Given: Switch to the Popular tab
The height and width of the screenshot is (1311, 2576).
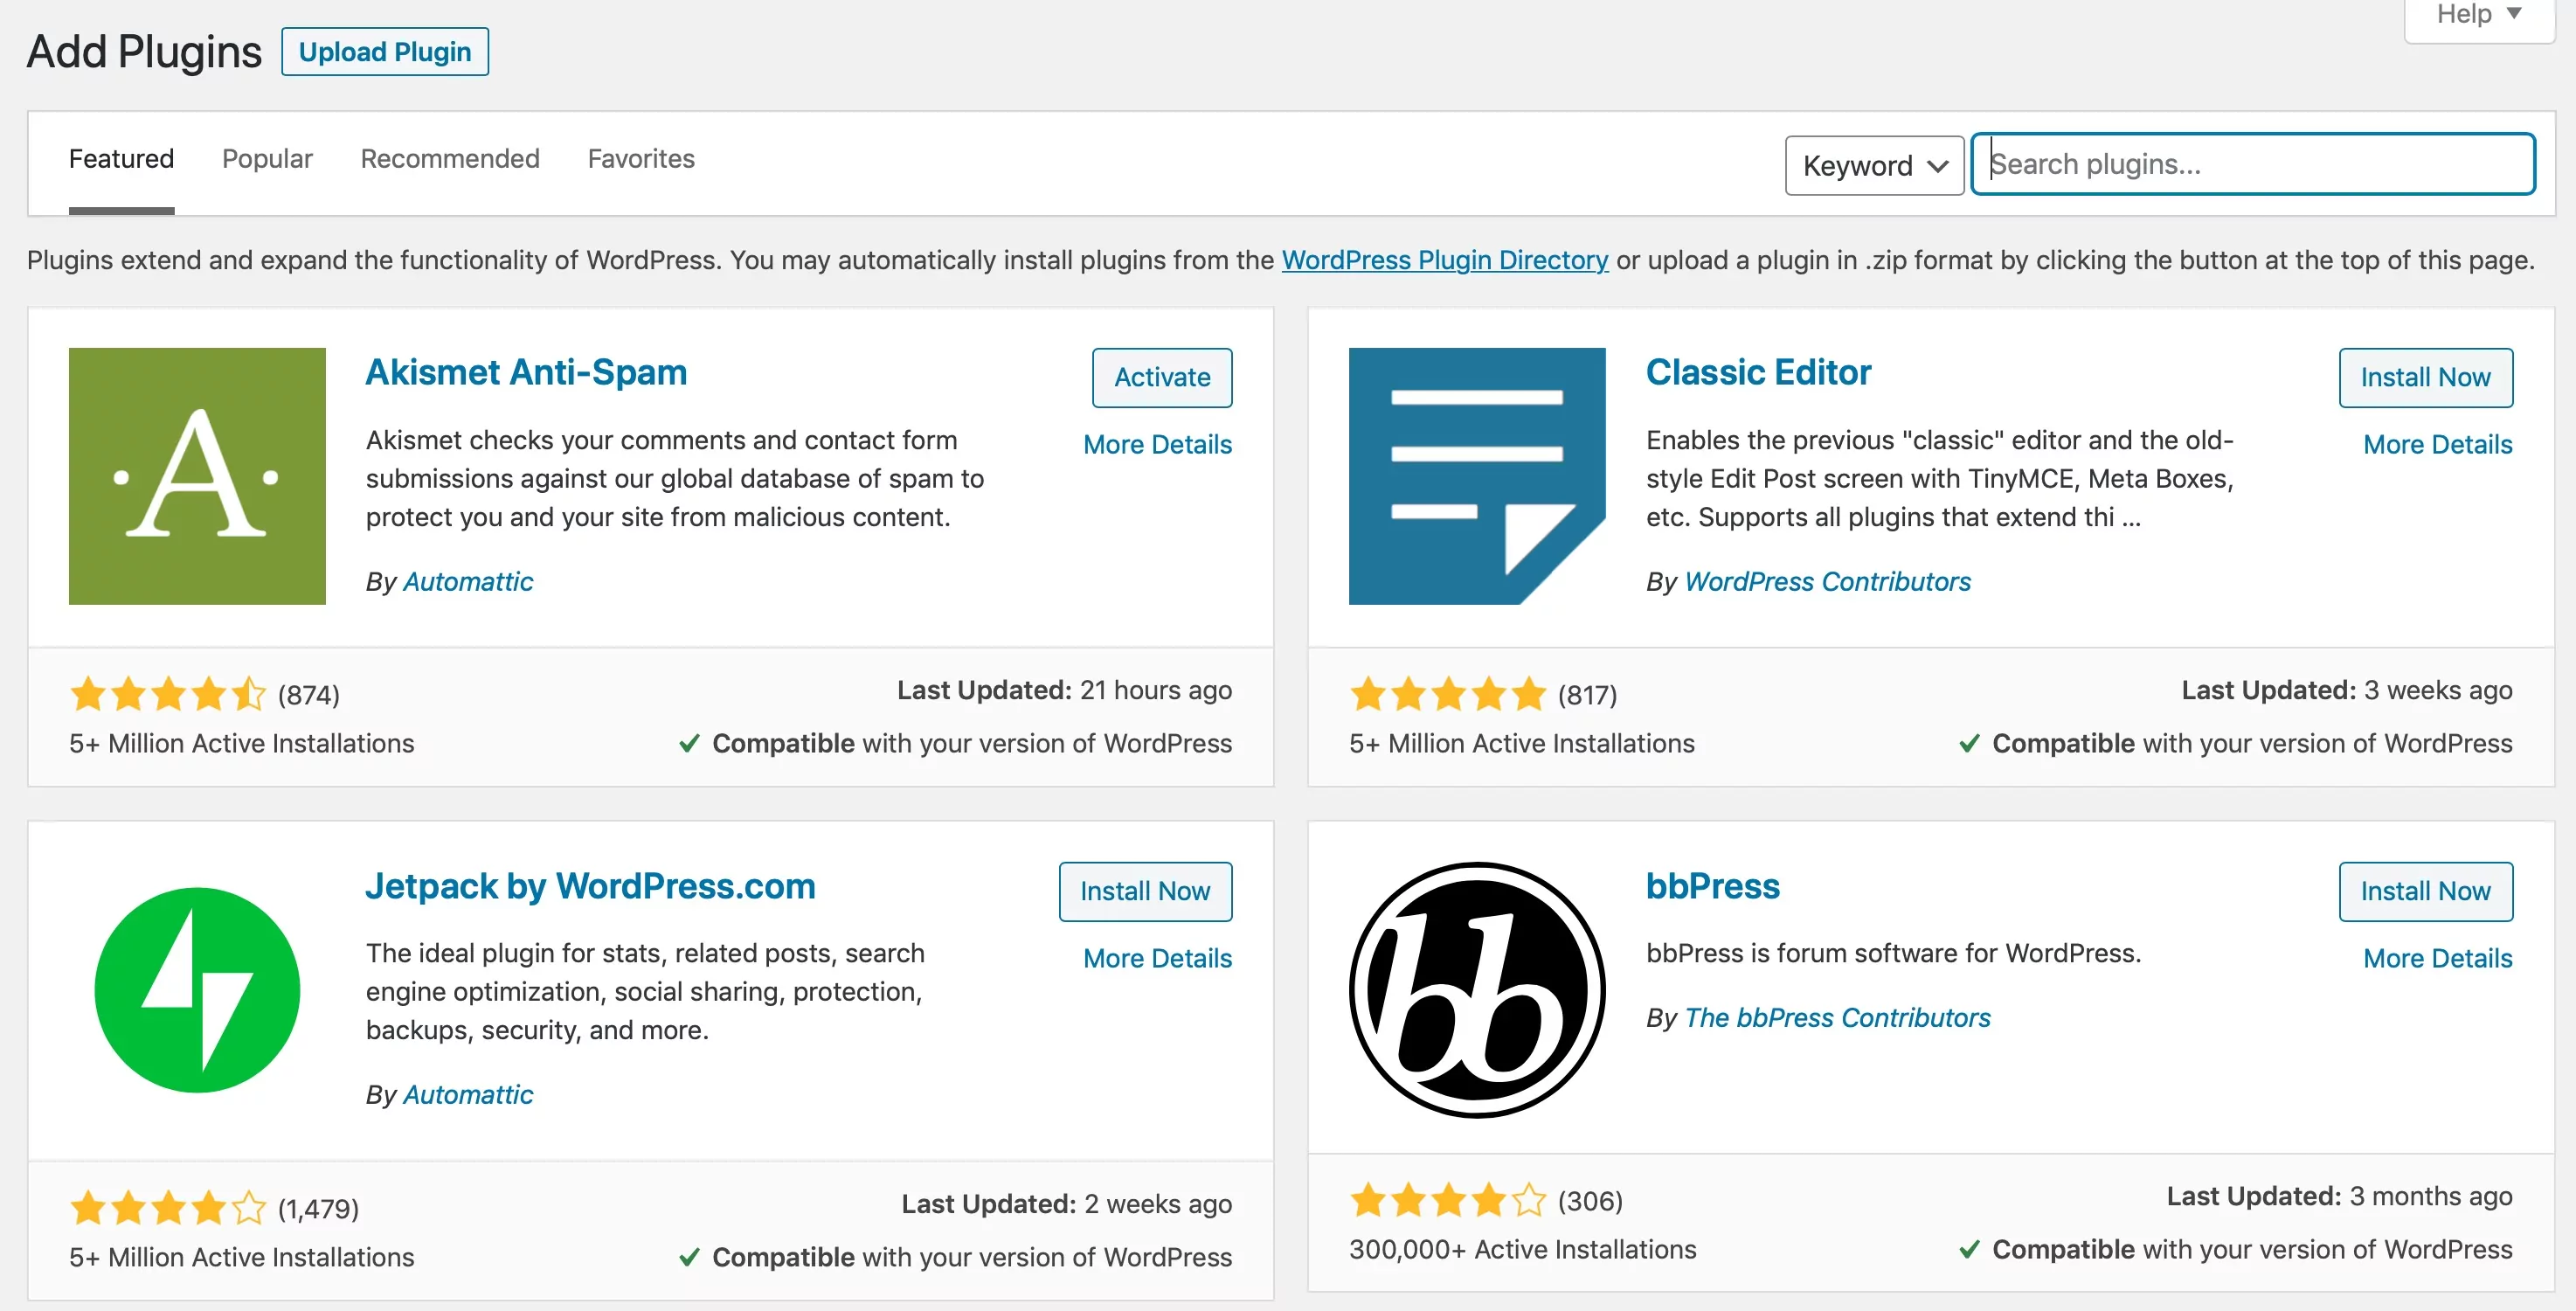Looking at the screenshot, I should click(x=267, y=159).
